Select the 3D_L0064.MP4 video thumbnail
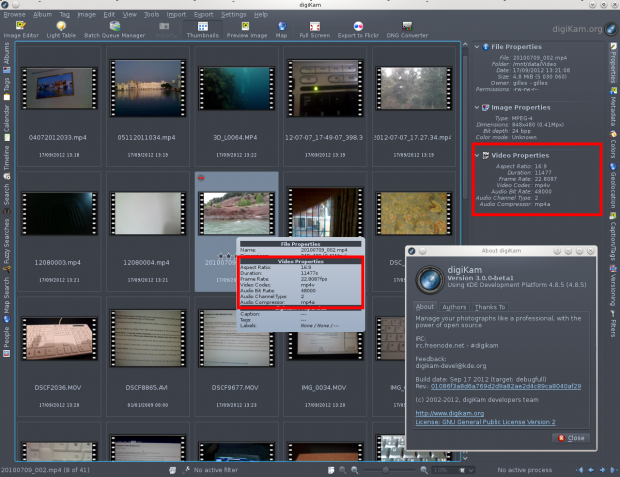Screen dimensions: 620x477 tap(236, 89)
